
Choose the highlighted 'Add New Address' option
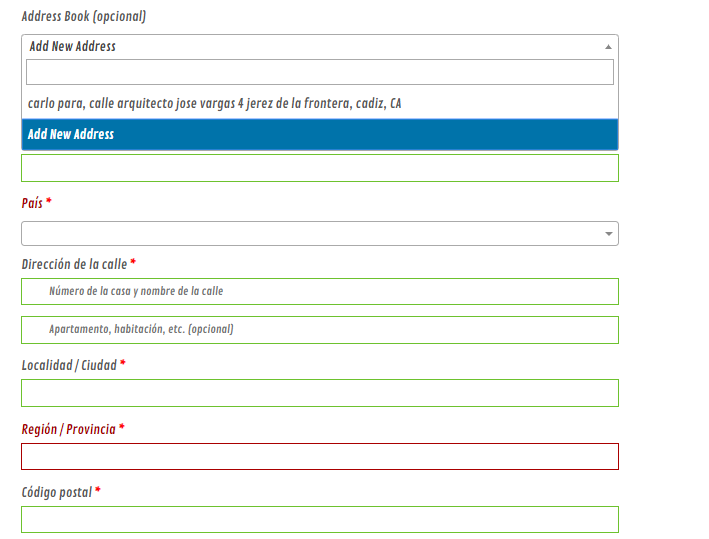pyautogui.click(x=320, y=134)
